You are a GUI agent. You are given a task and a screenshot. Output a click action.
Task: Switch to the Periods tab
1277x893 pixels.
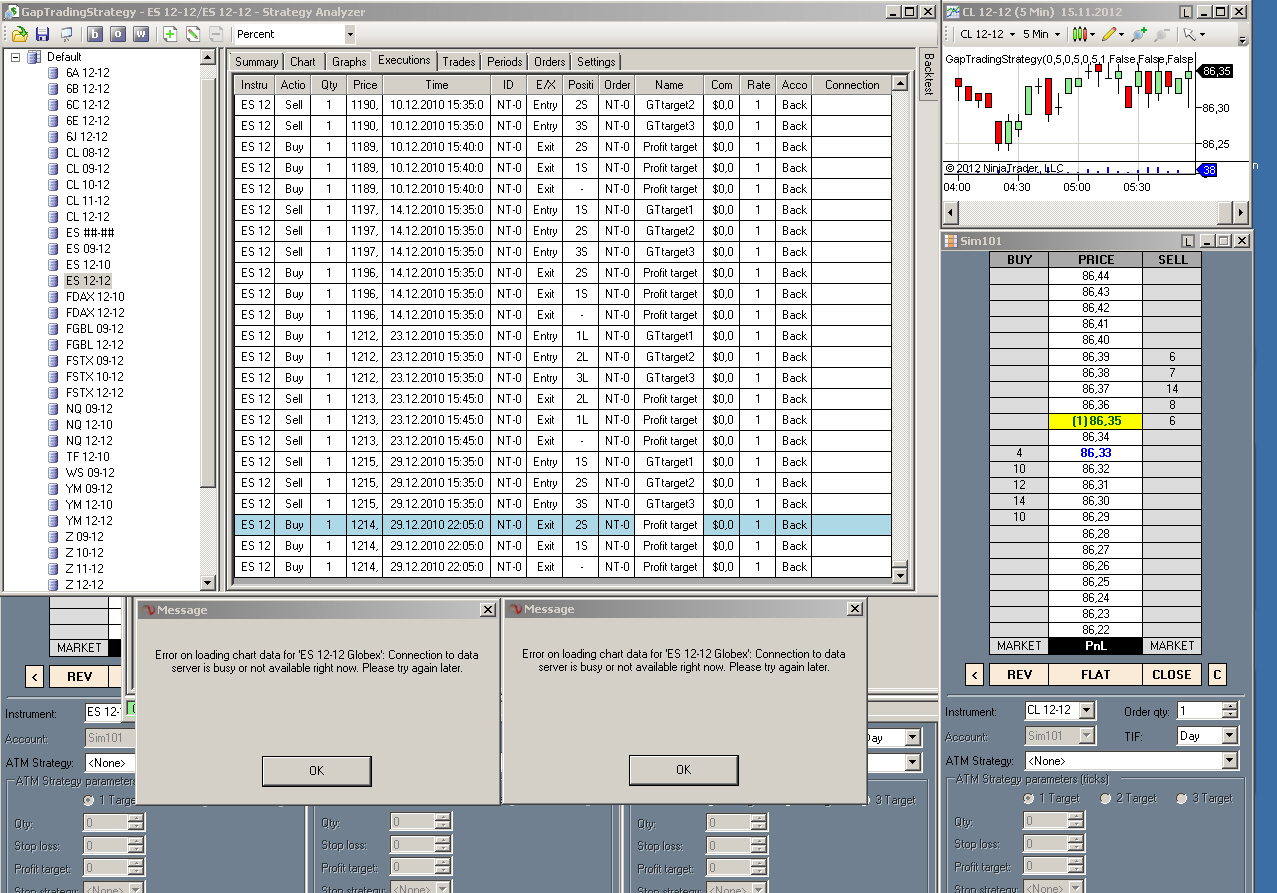[505, 62]
